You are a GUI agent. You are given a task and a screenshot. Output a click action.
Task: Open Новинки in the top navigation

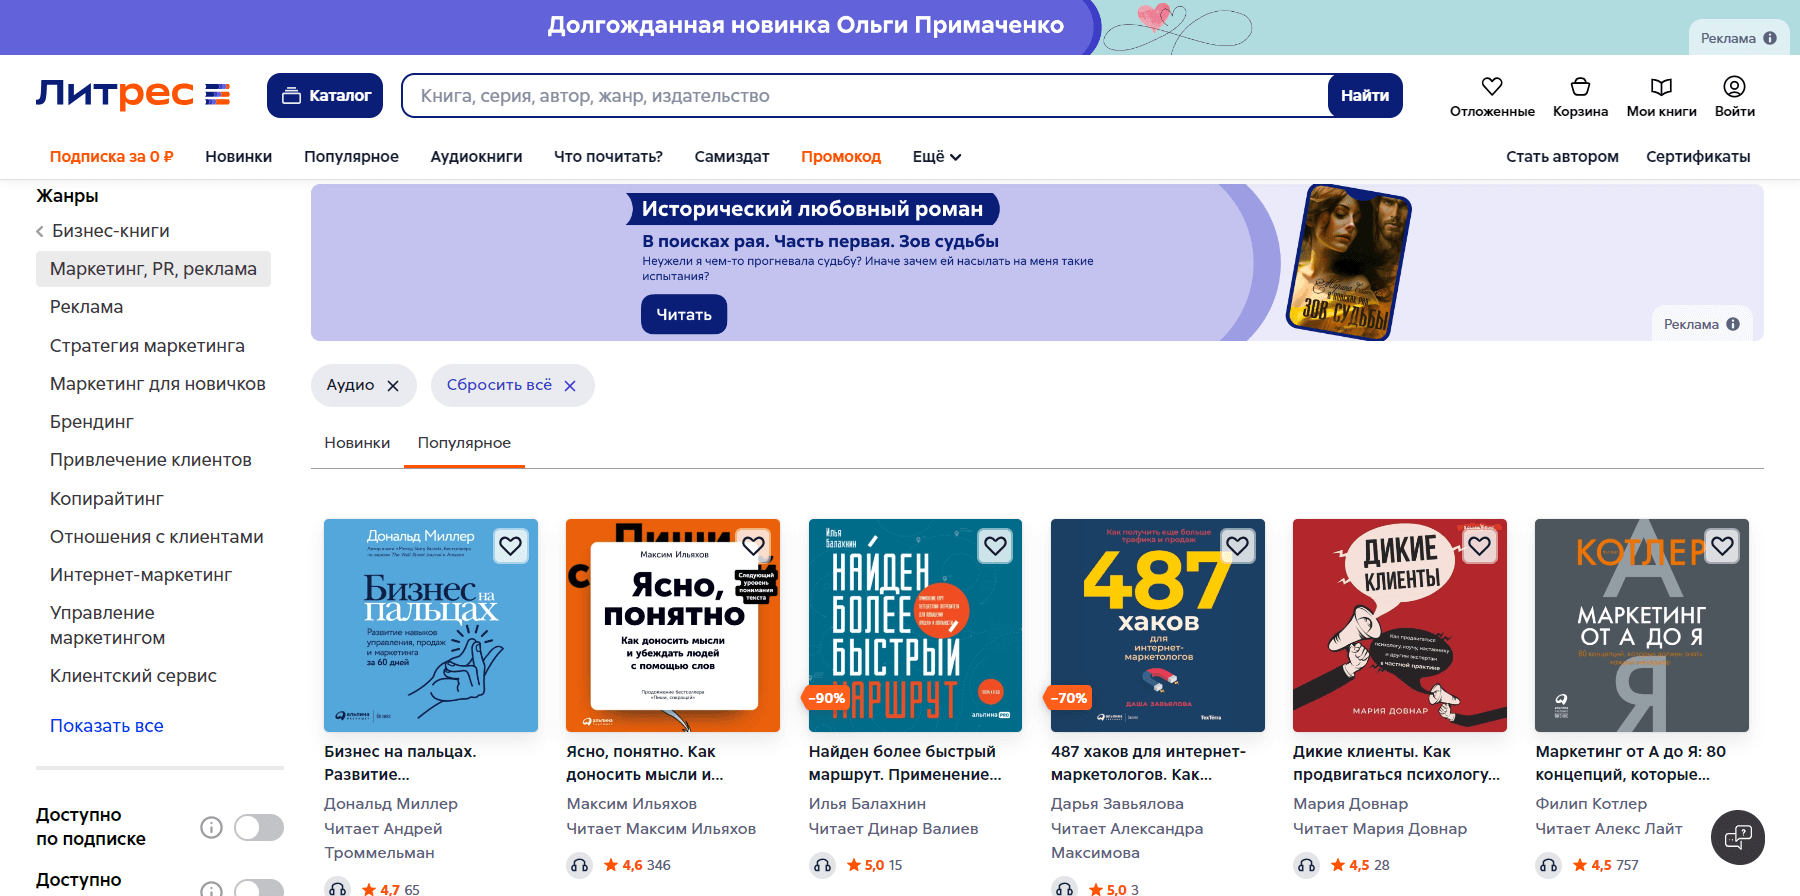click(239, 157)
